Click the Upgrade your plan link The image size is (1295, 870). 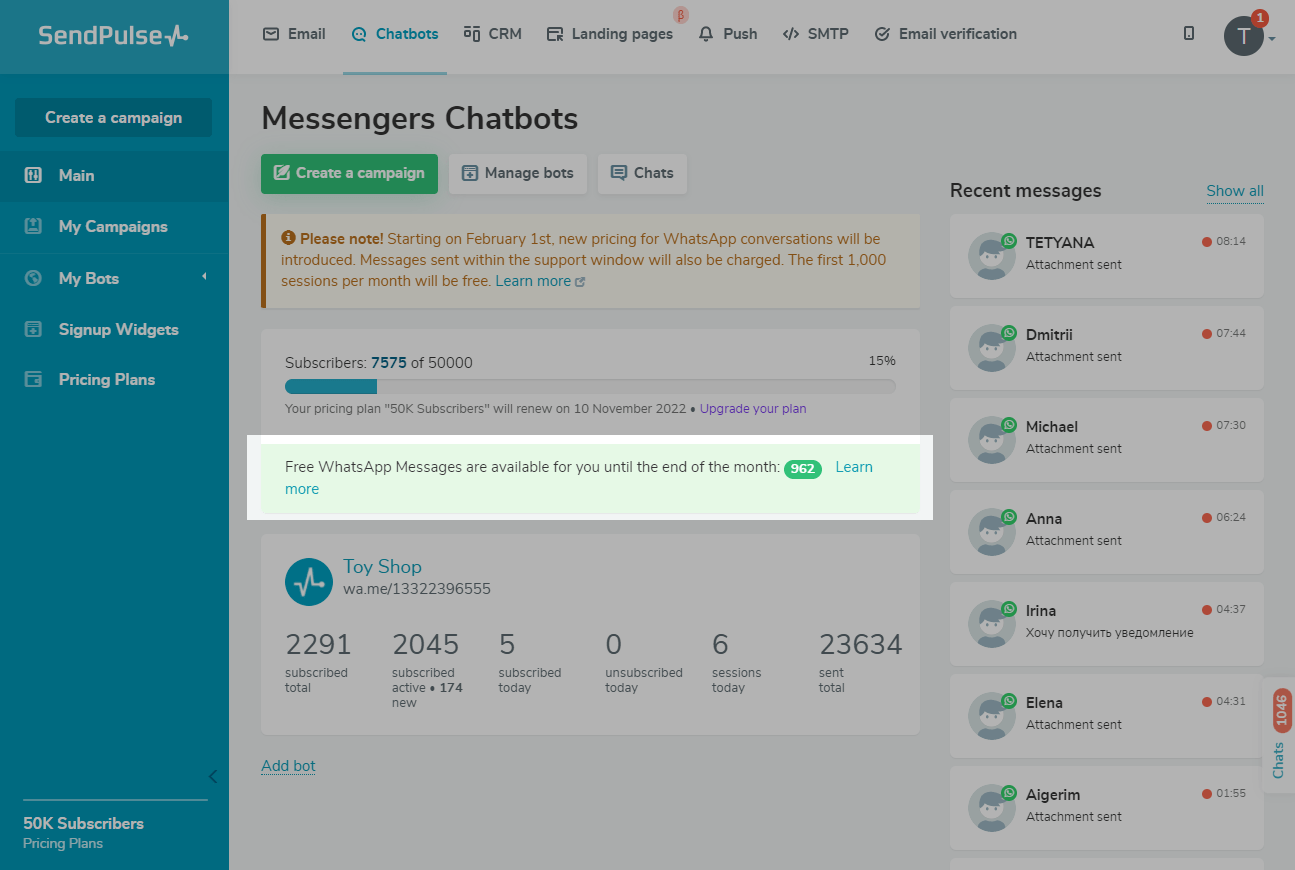tap(753, 409)
